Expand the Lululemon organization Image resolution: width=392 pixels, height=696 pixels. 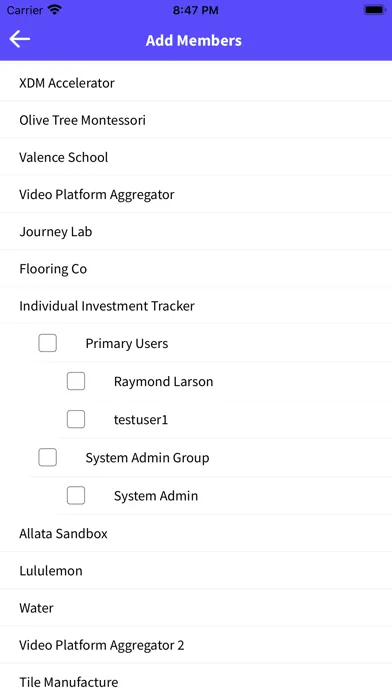point(196,570)
